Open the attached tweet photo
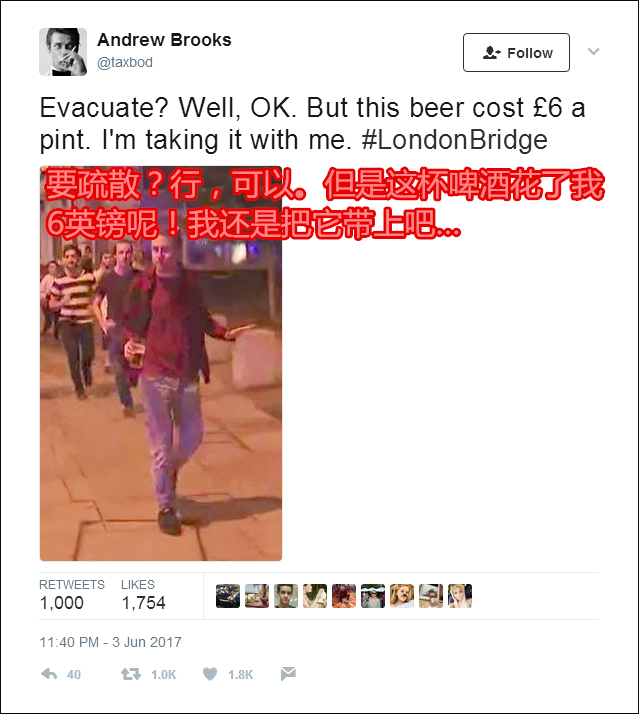The width and height of the screenshot is (639, 714). click(161, 363)
